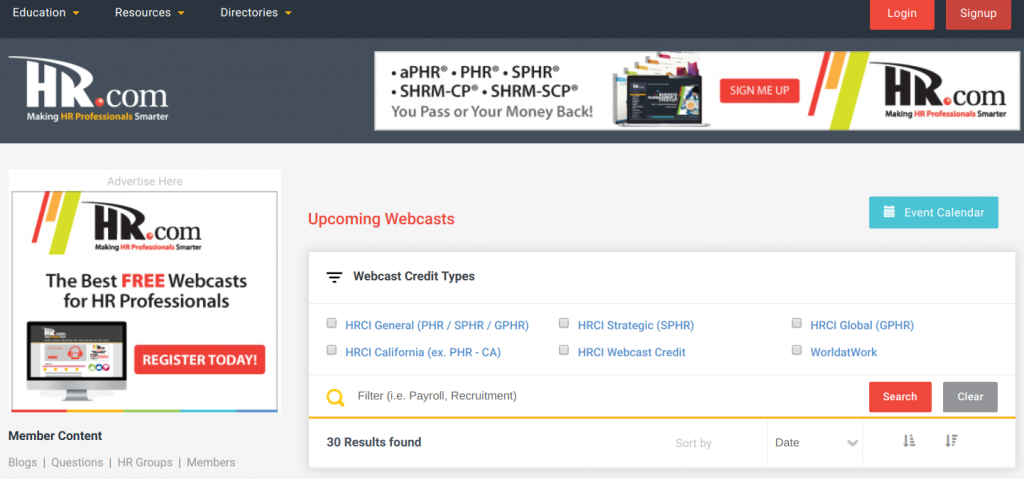Click the yellow magnifier search icon
The width and height of the screenshot is (1024, 479).
pos(335,397)
